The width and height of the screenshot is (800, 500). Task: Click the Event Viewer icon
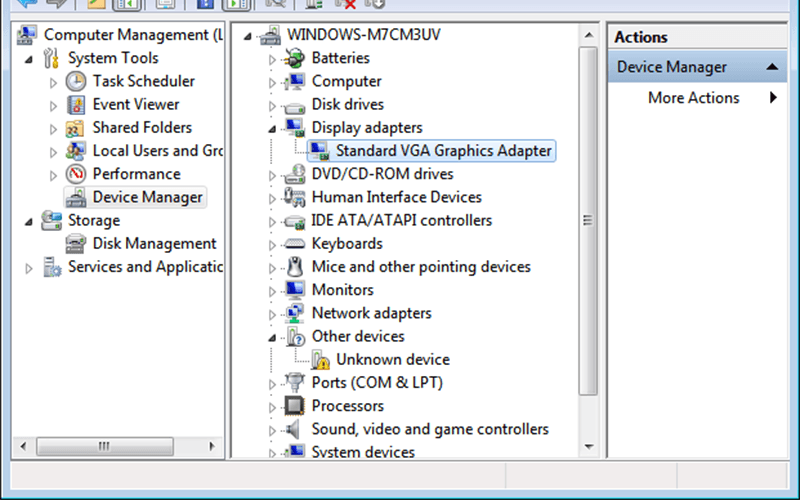76,105
